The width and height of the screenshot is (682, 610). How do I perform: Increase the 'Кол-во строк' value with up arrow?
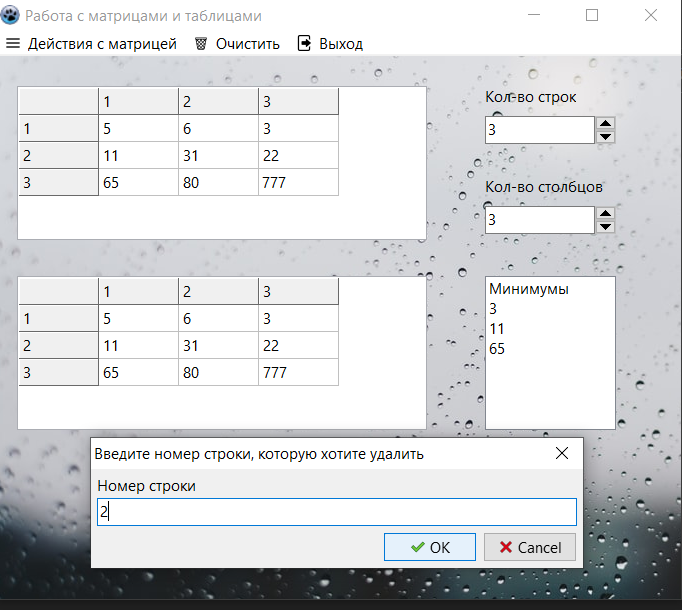click(605, 124)
